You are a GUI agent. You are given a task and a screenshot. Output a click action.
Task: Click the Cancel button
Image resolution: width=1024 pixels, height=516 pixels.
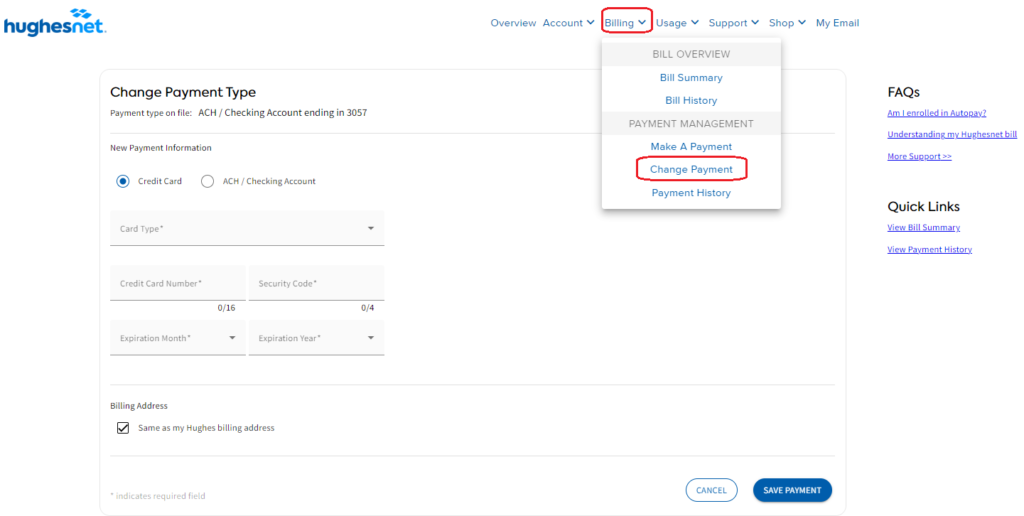(711, 490)
